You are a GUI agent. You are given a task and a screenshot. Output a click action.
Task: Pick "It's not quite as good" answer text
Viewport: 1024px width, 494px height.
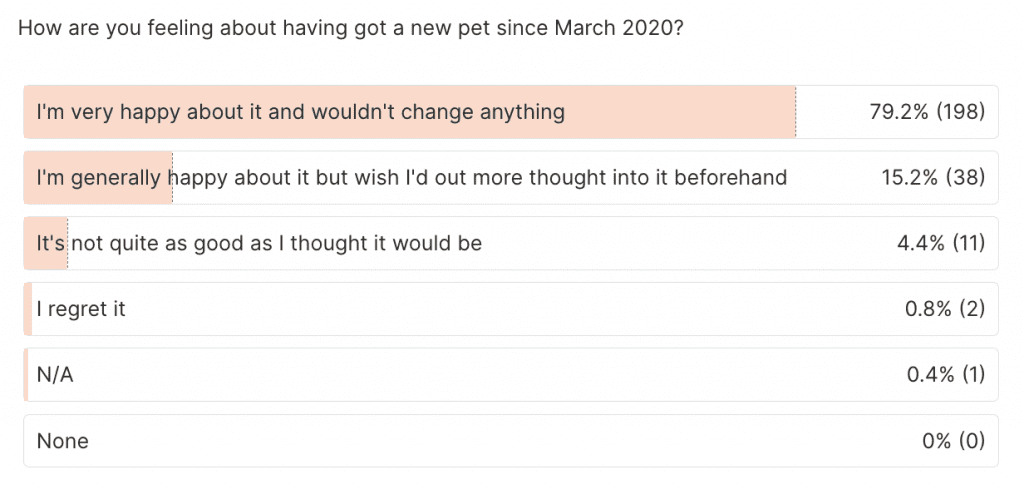[x=259, y=243]
